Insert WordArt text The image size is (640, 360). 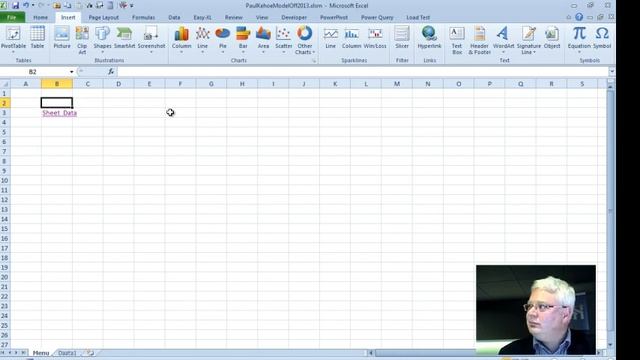click(503, 39)
